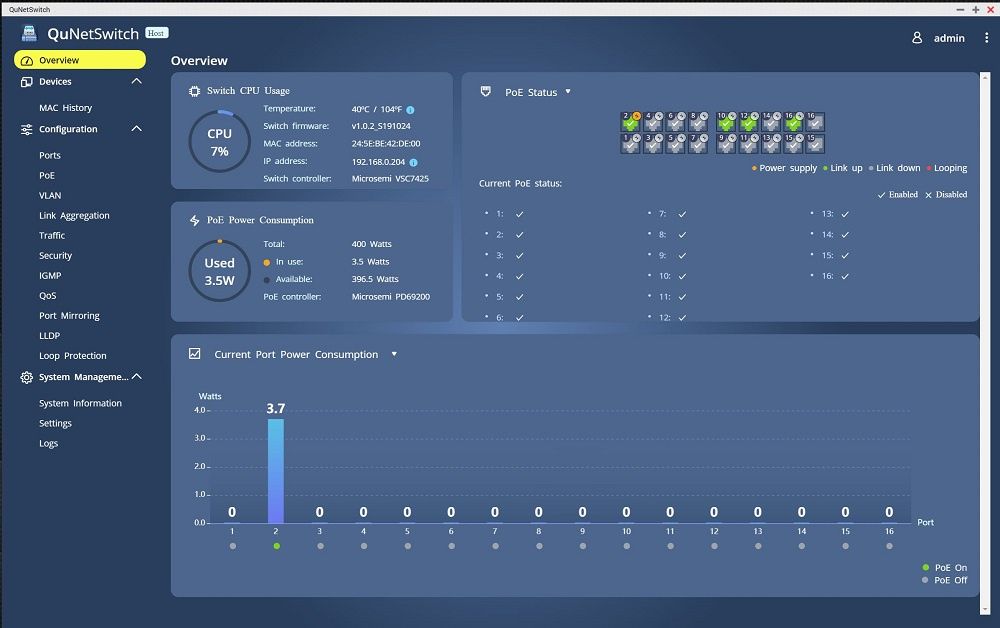The width and height of the screenshot is (1000, 628).
Task: Click the PoE enabled checkmark for port 1
Action: 520,214
